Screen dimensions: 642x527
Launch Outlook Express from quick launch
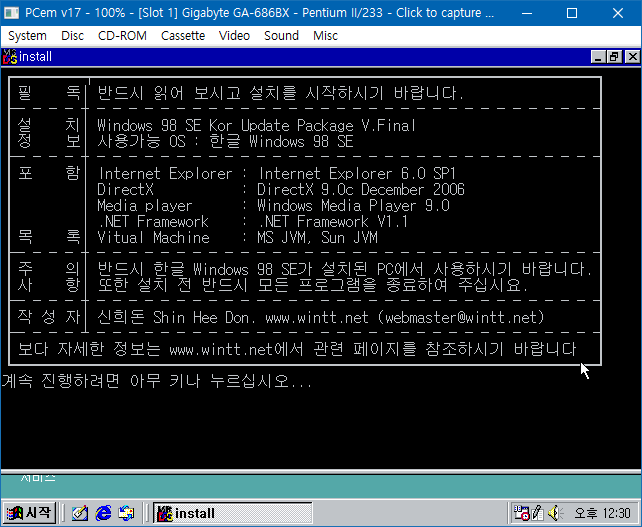point(126,513)
